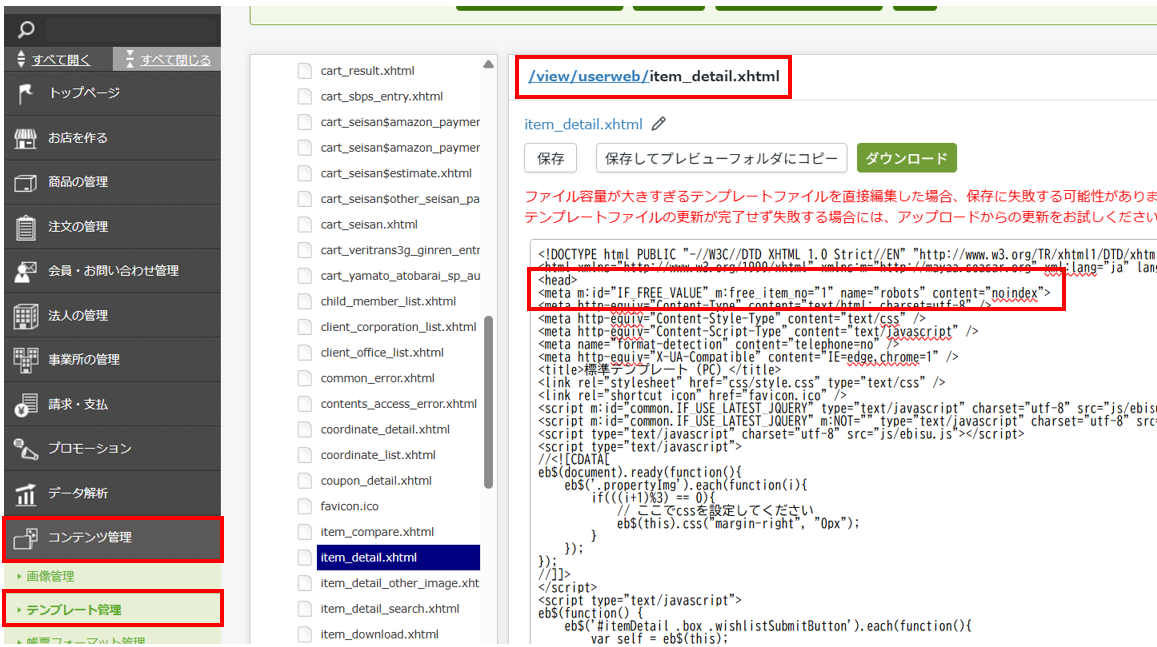Open the お店を作る menu
This screenshot has width=1157, height=647.
tap(112, 138)
